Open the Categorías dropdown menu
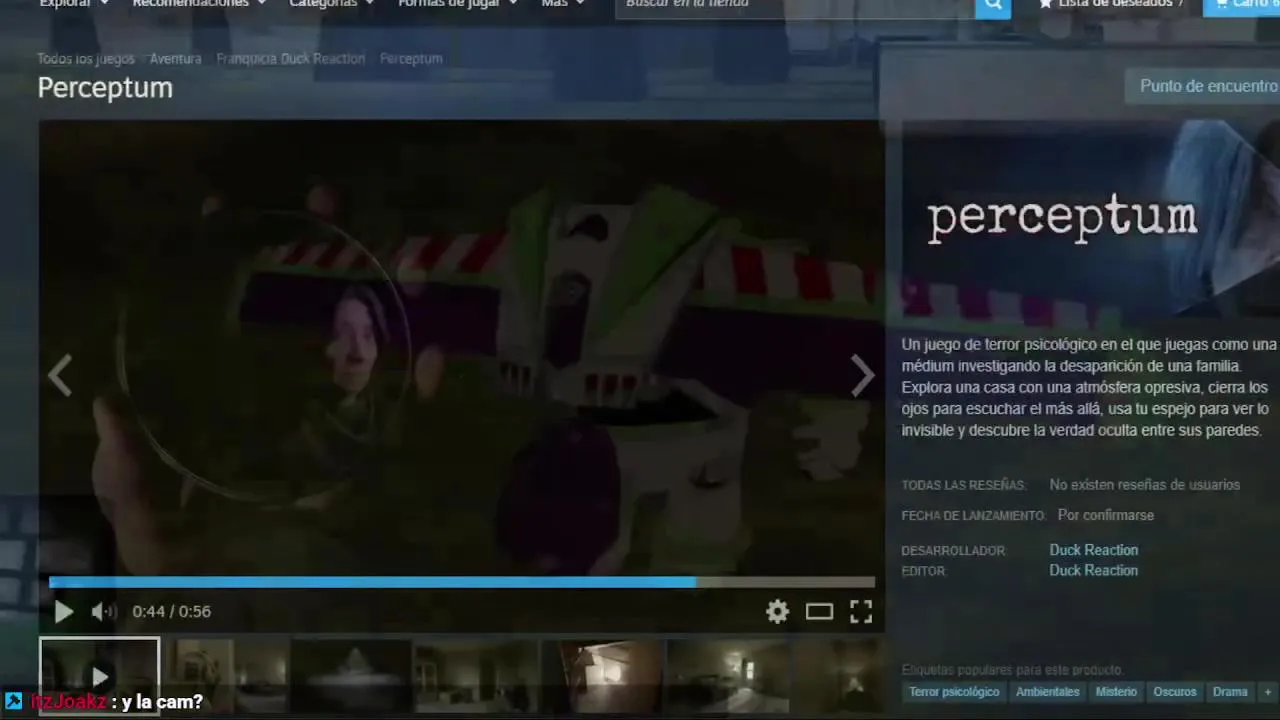 [x=331, y=4]
